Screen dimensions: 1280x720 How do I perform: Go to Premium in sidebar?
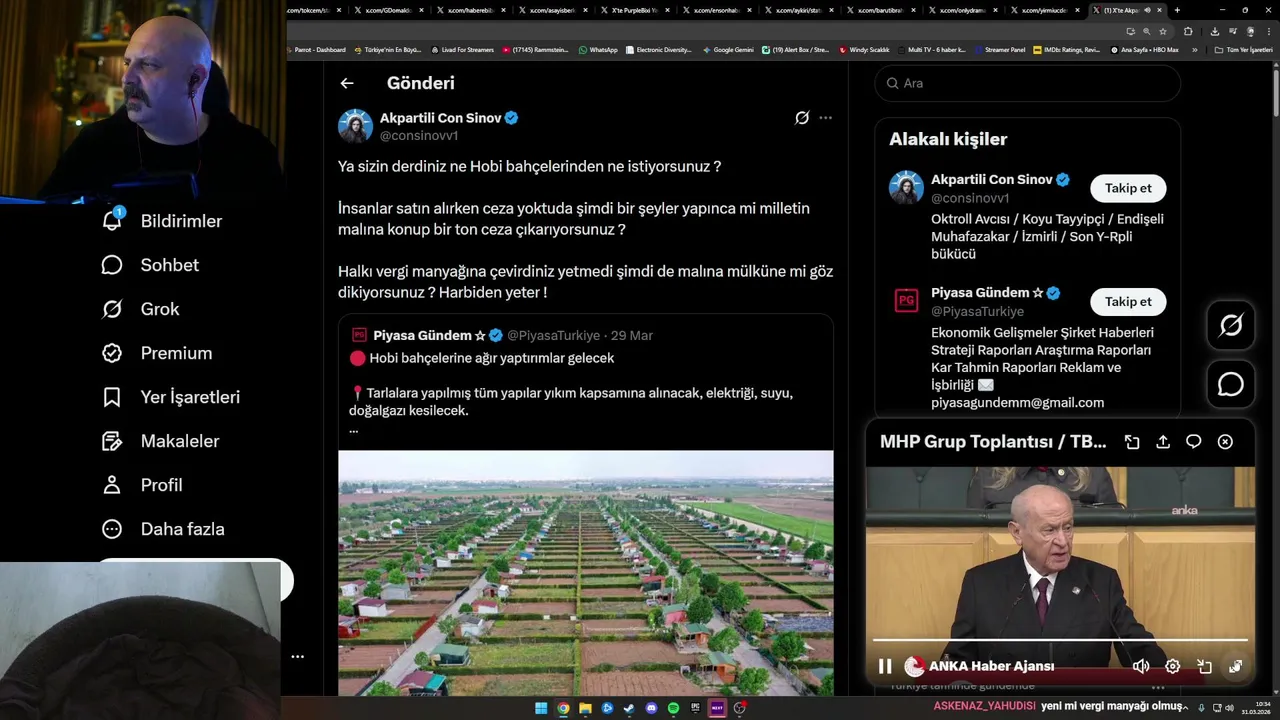click(x=157, y=353)
